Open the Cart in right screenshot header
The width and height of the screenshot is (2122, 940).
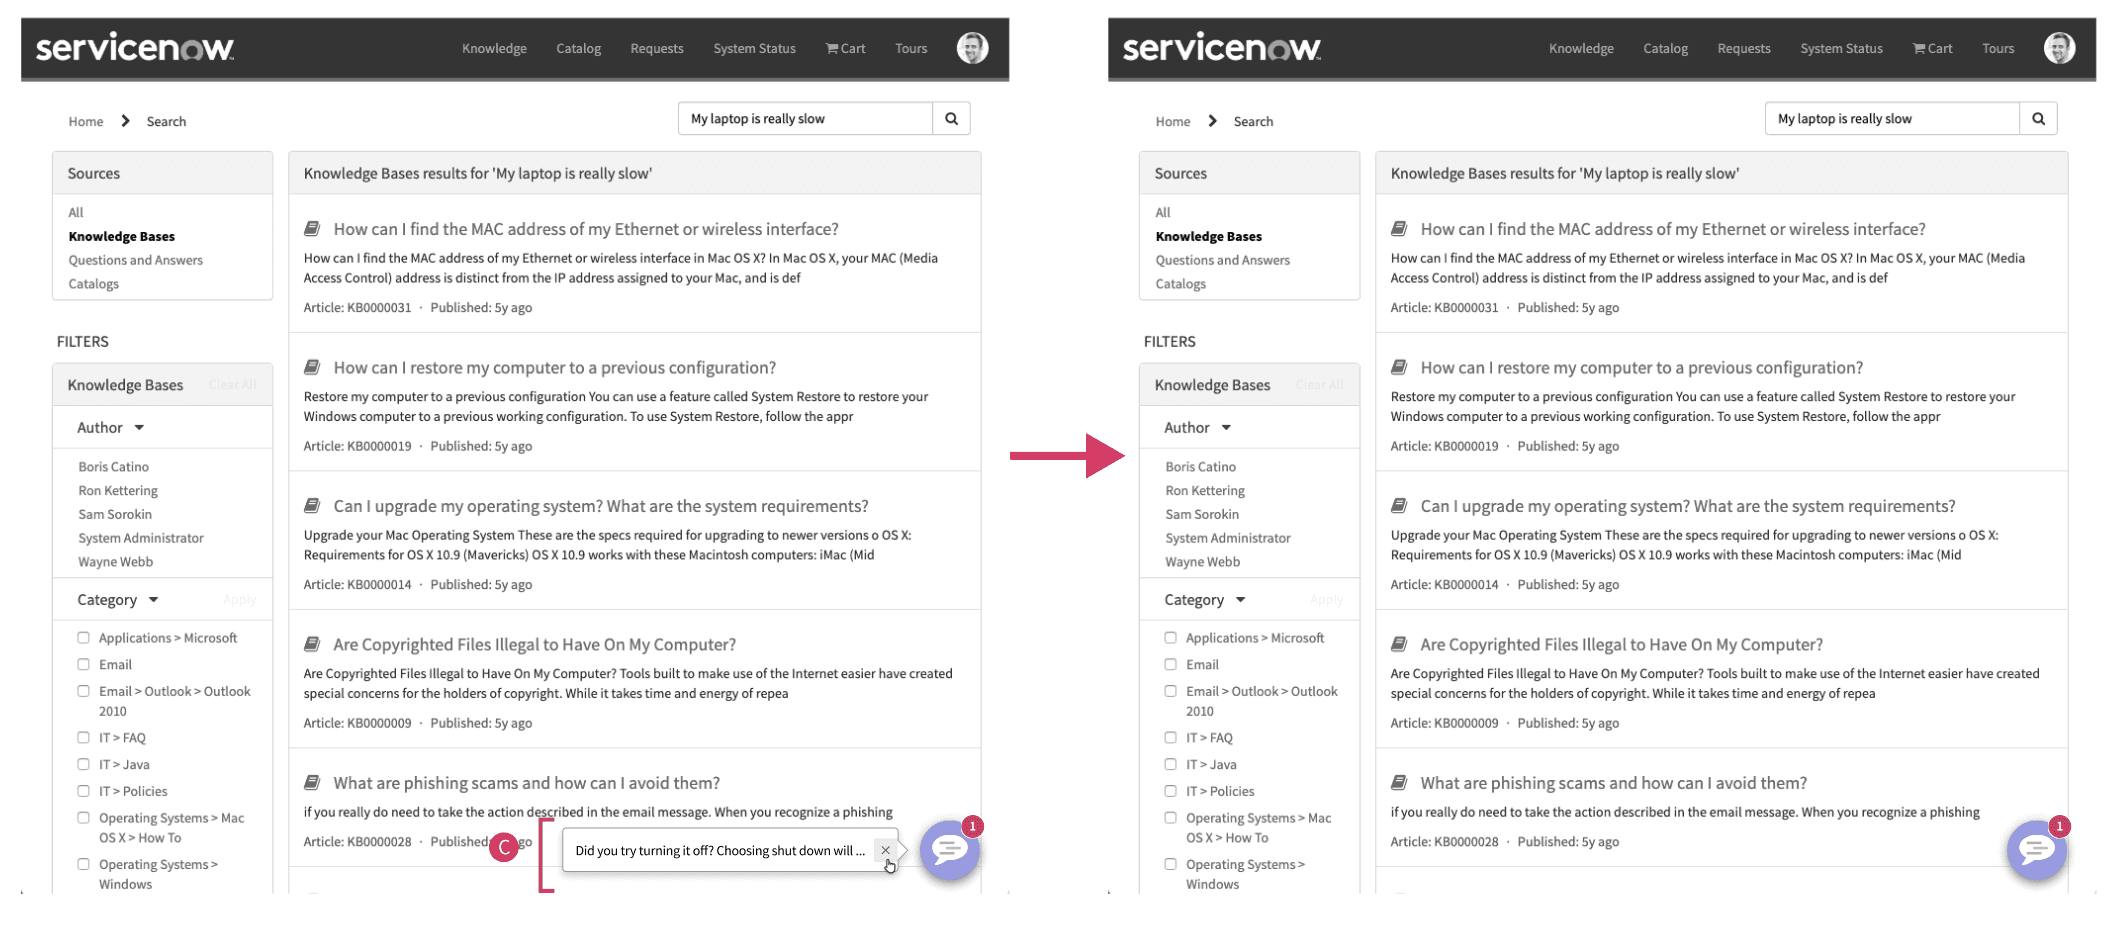coord(1932,48)
